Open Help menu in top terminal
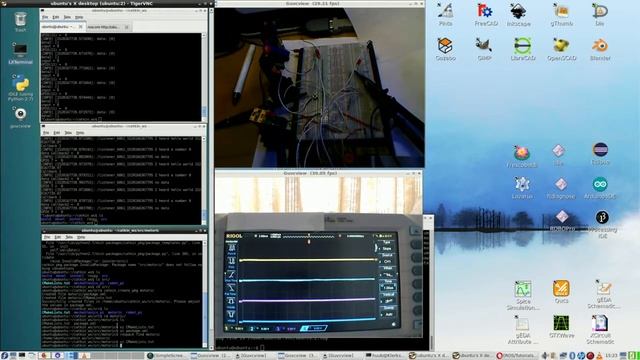The height and width of the screenshot is (360, 640). coord(79,17)
